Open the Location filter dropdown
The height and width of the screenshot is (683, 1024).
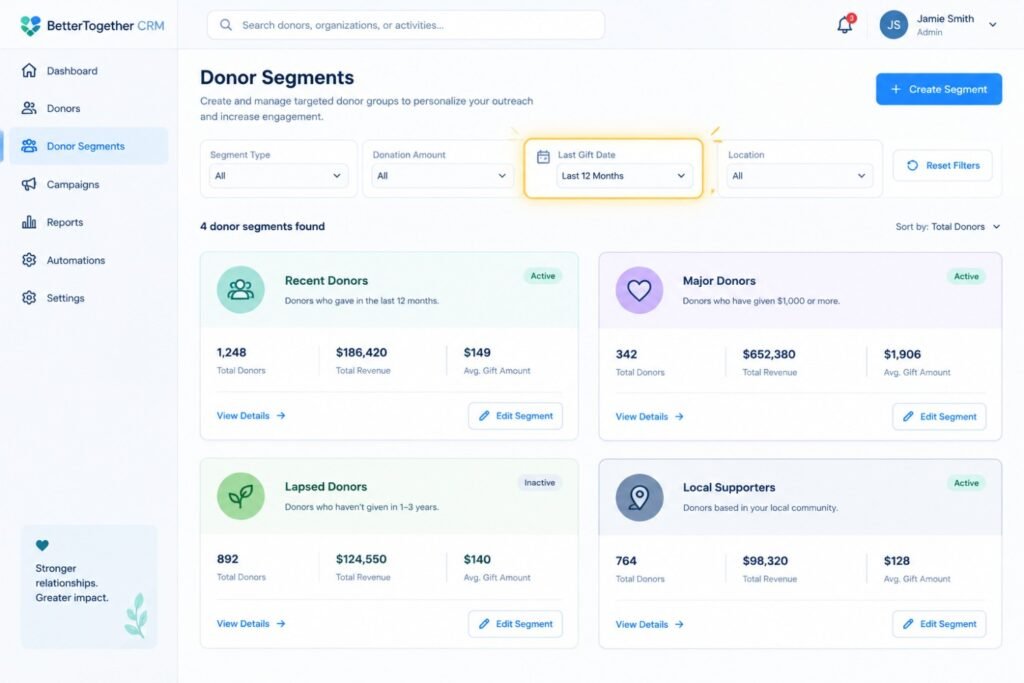click(799, 176)
